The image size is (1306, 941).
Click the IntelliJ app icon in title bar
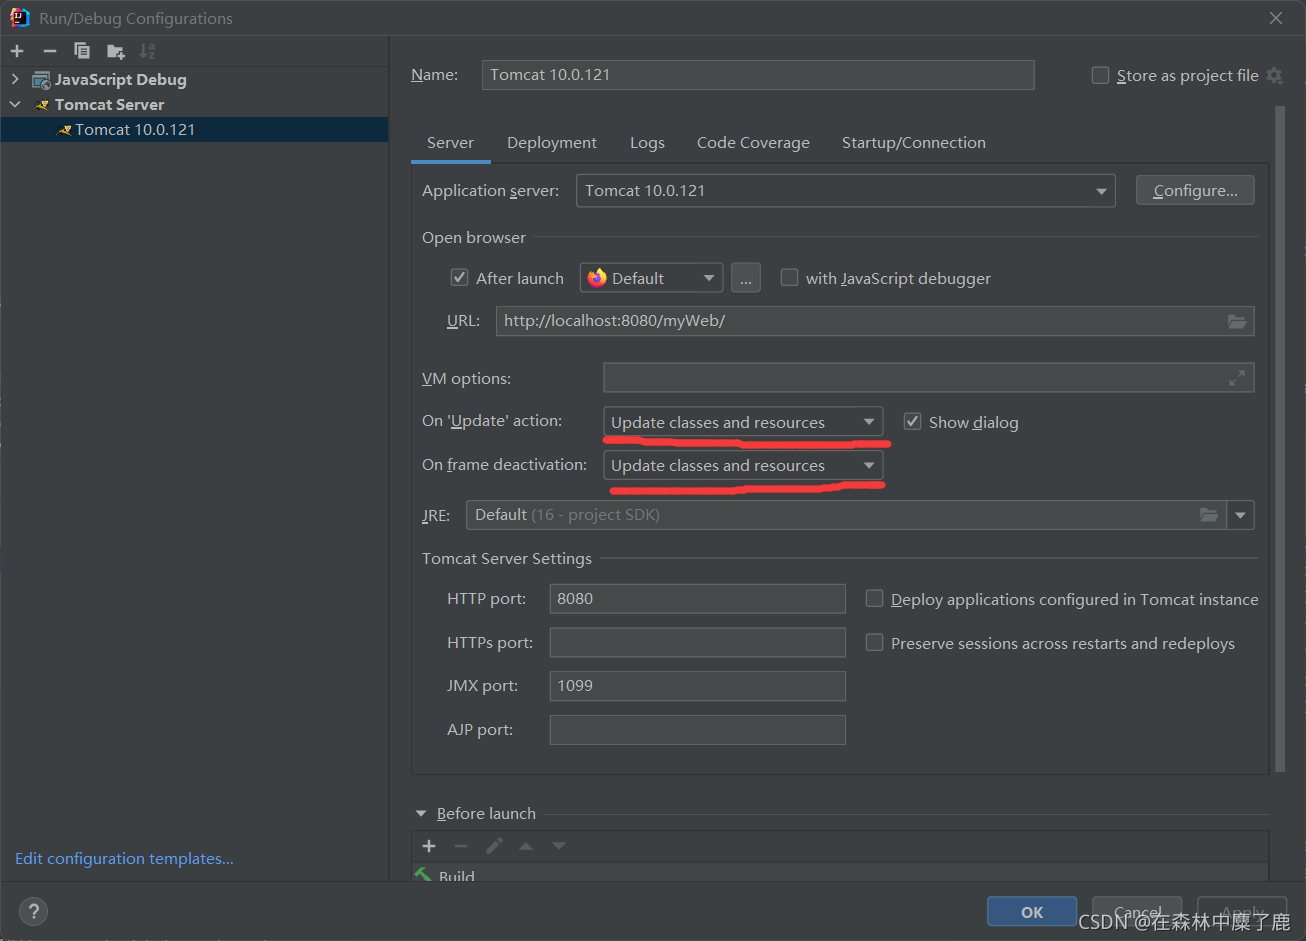(x=19, y=17)
